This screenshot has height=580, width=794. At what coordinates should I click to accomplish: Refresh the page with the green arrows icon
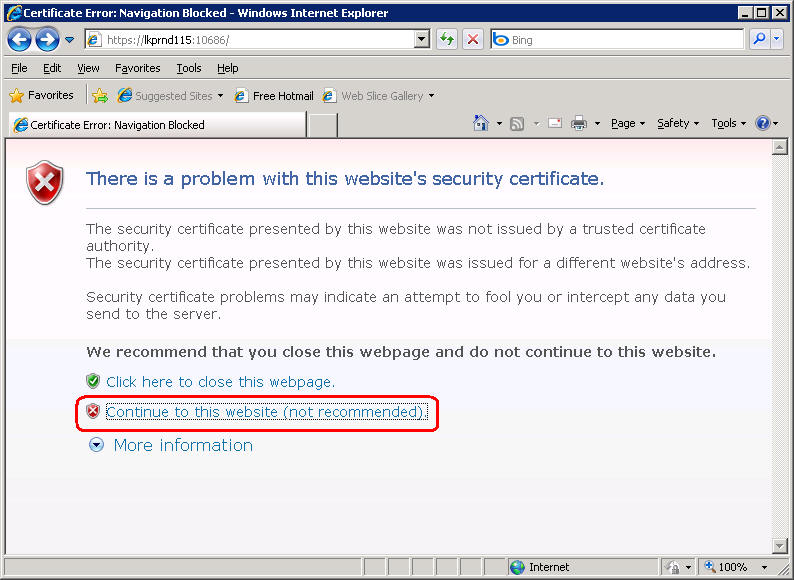click(x=447, y=40)
